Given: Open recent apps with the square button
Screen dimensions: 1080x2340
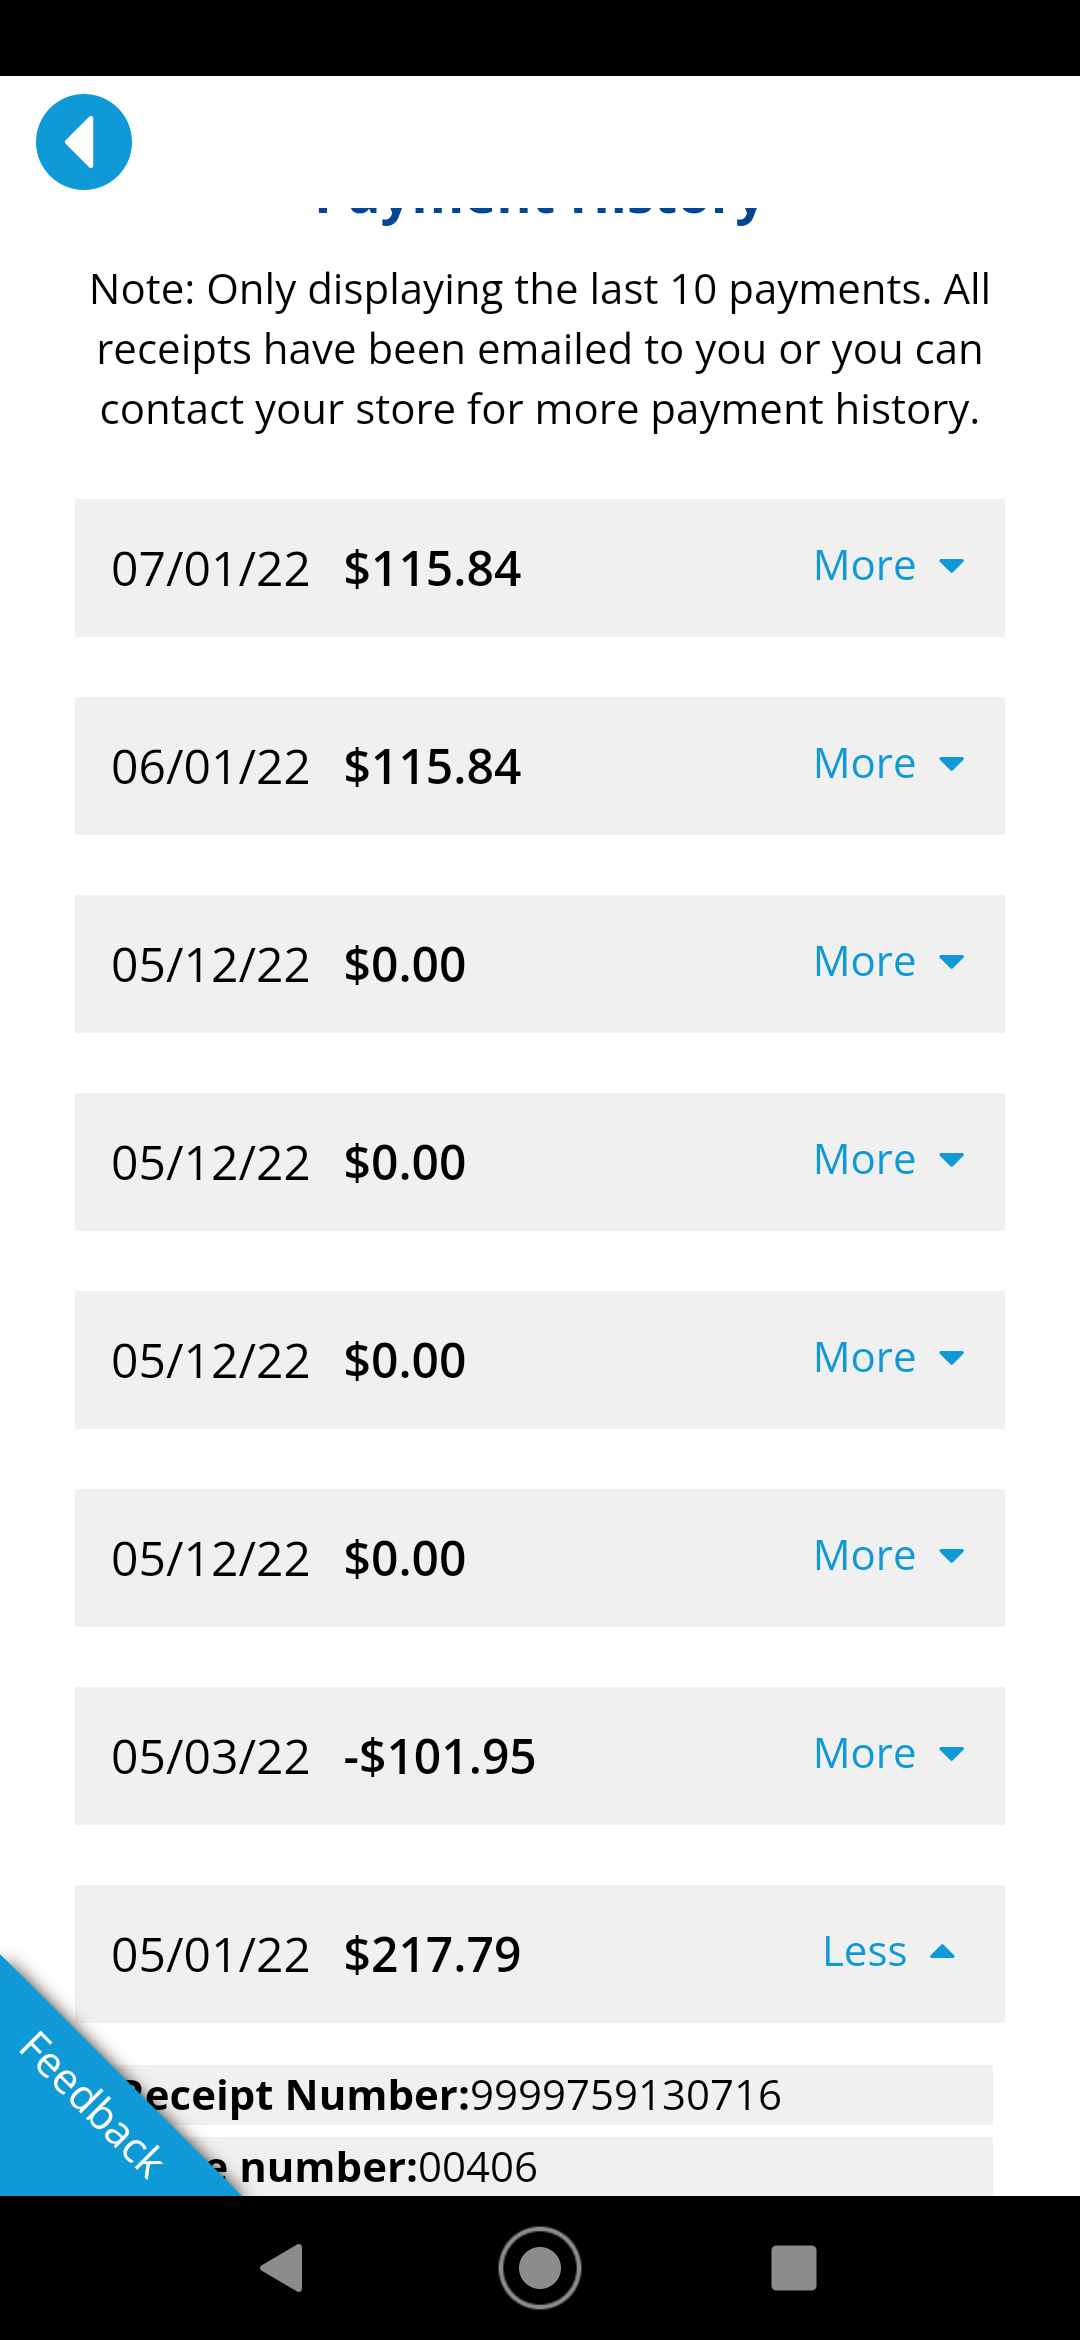Looking at the screenshot, I should [794, 2267].
